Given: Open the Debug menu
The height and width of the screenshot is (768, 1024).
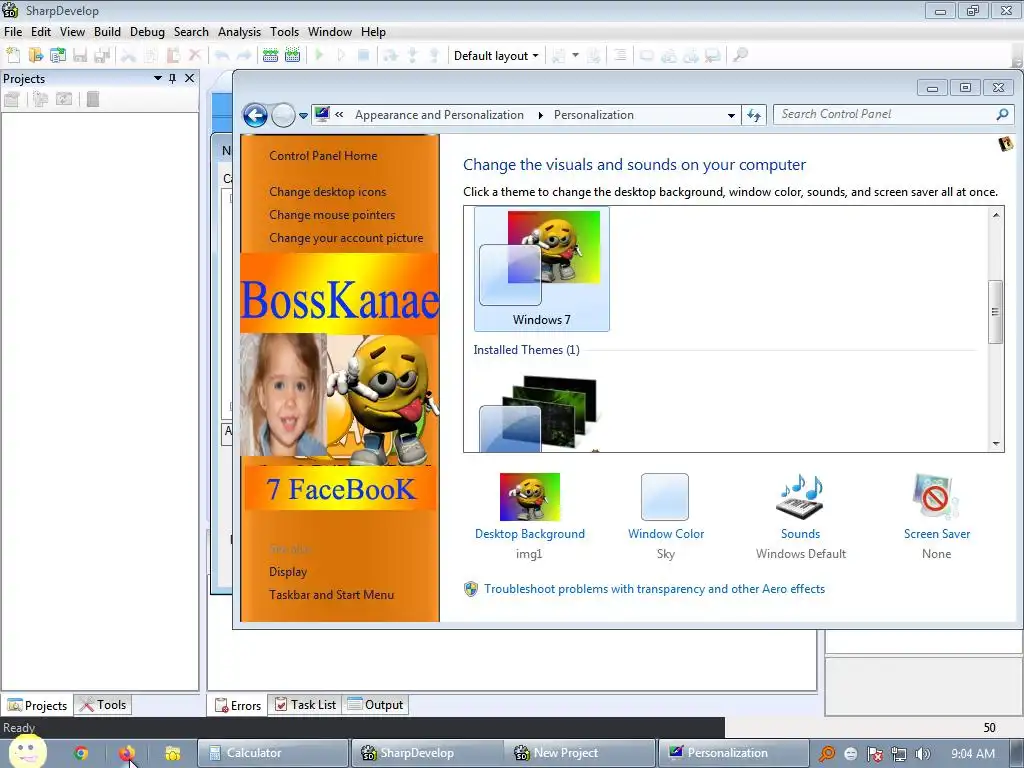Looking at the screenshot, I should point(147,31).
